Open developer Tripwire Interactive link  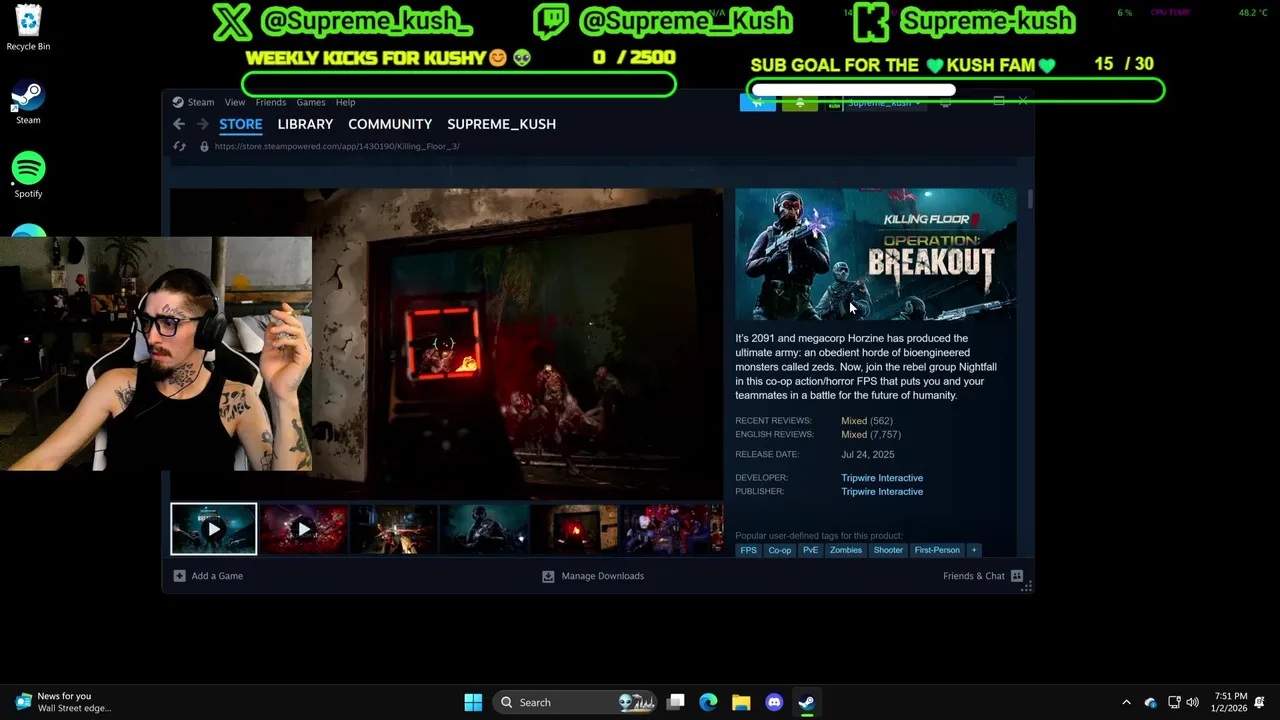882,478
